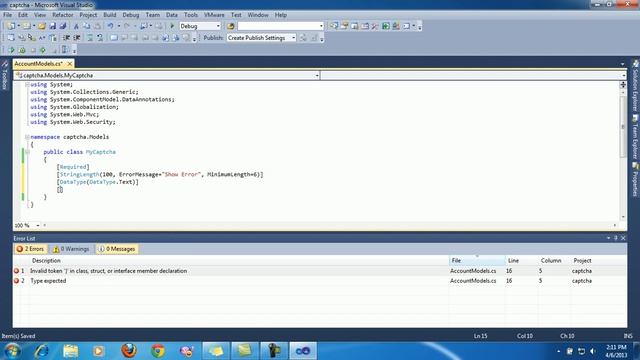Click the Find text input box
Image resolution: width=640 pixels, height=360 pixels.
278,26
